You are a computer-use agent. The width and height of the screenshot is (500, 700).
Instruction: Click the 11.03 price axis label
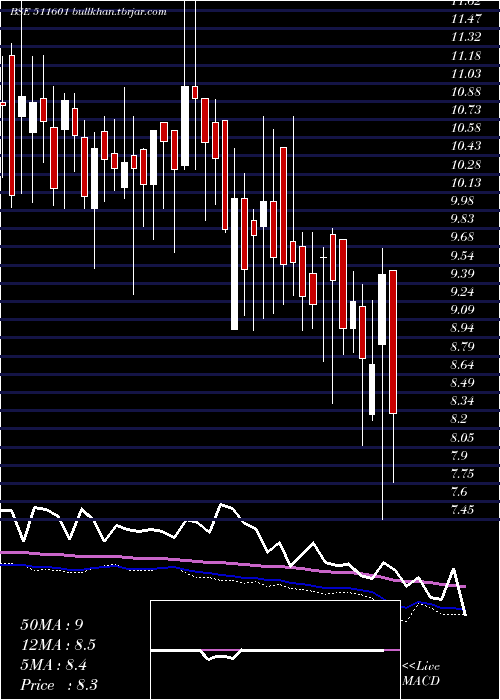click(466, 74)
